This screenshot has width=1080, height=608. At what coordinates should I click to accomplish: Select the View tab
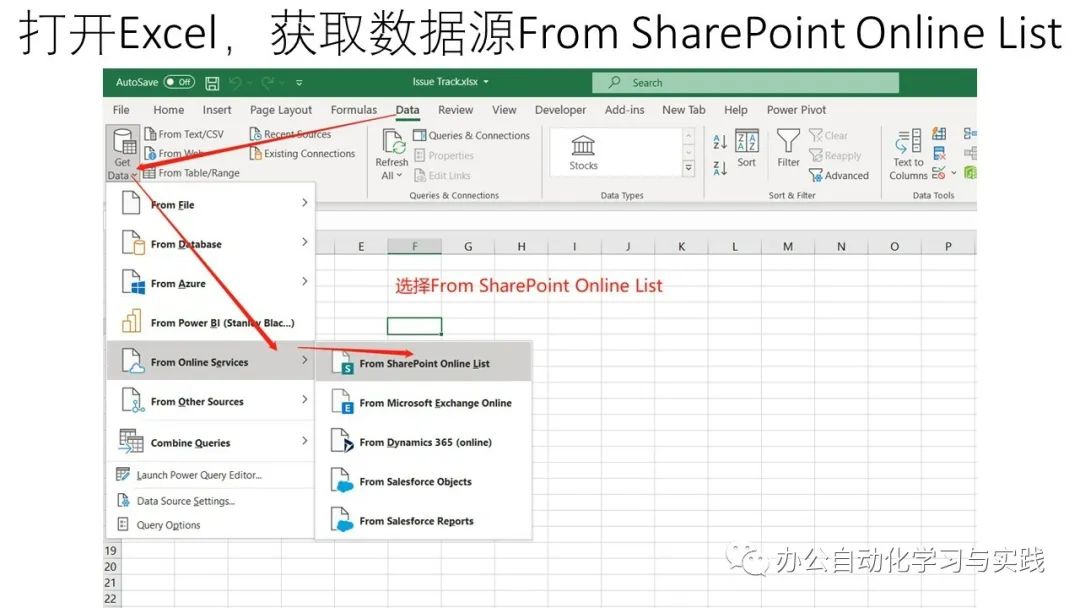click(x=504, y=109)
